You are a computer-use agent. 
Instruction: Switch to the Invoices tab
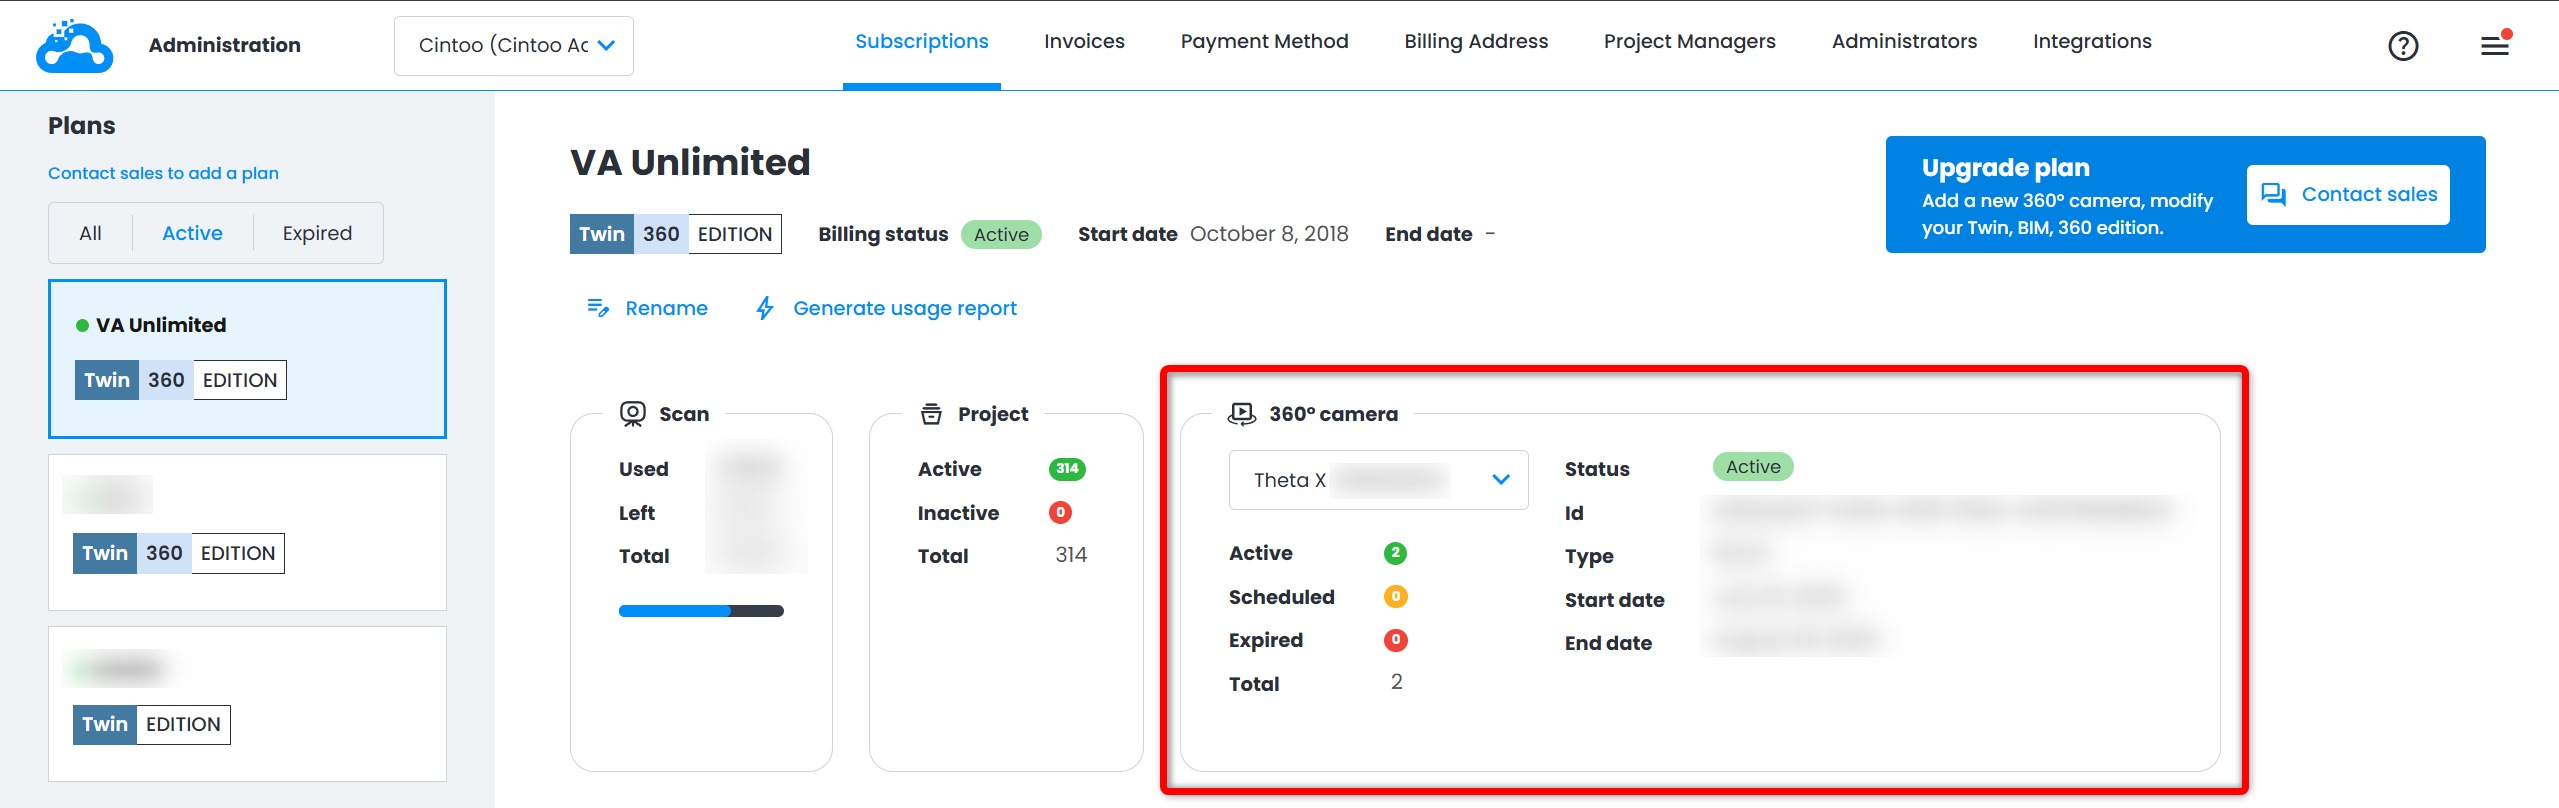point(1084,42)
